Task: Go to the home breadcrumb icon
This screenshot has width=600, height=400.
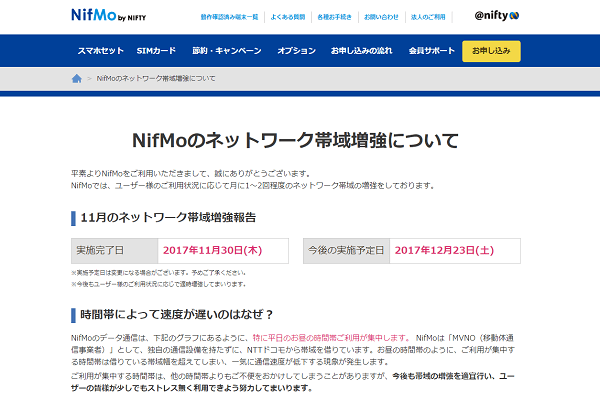Action: tap(77, 78)
